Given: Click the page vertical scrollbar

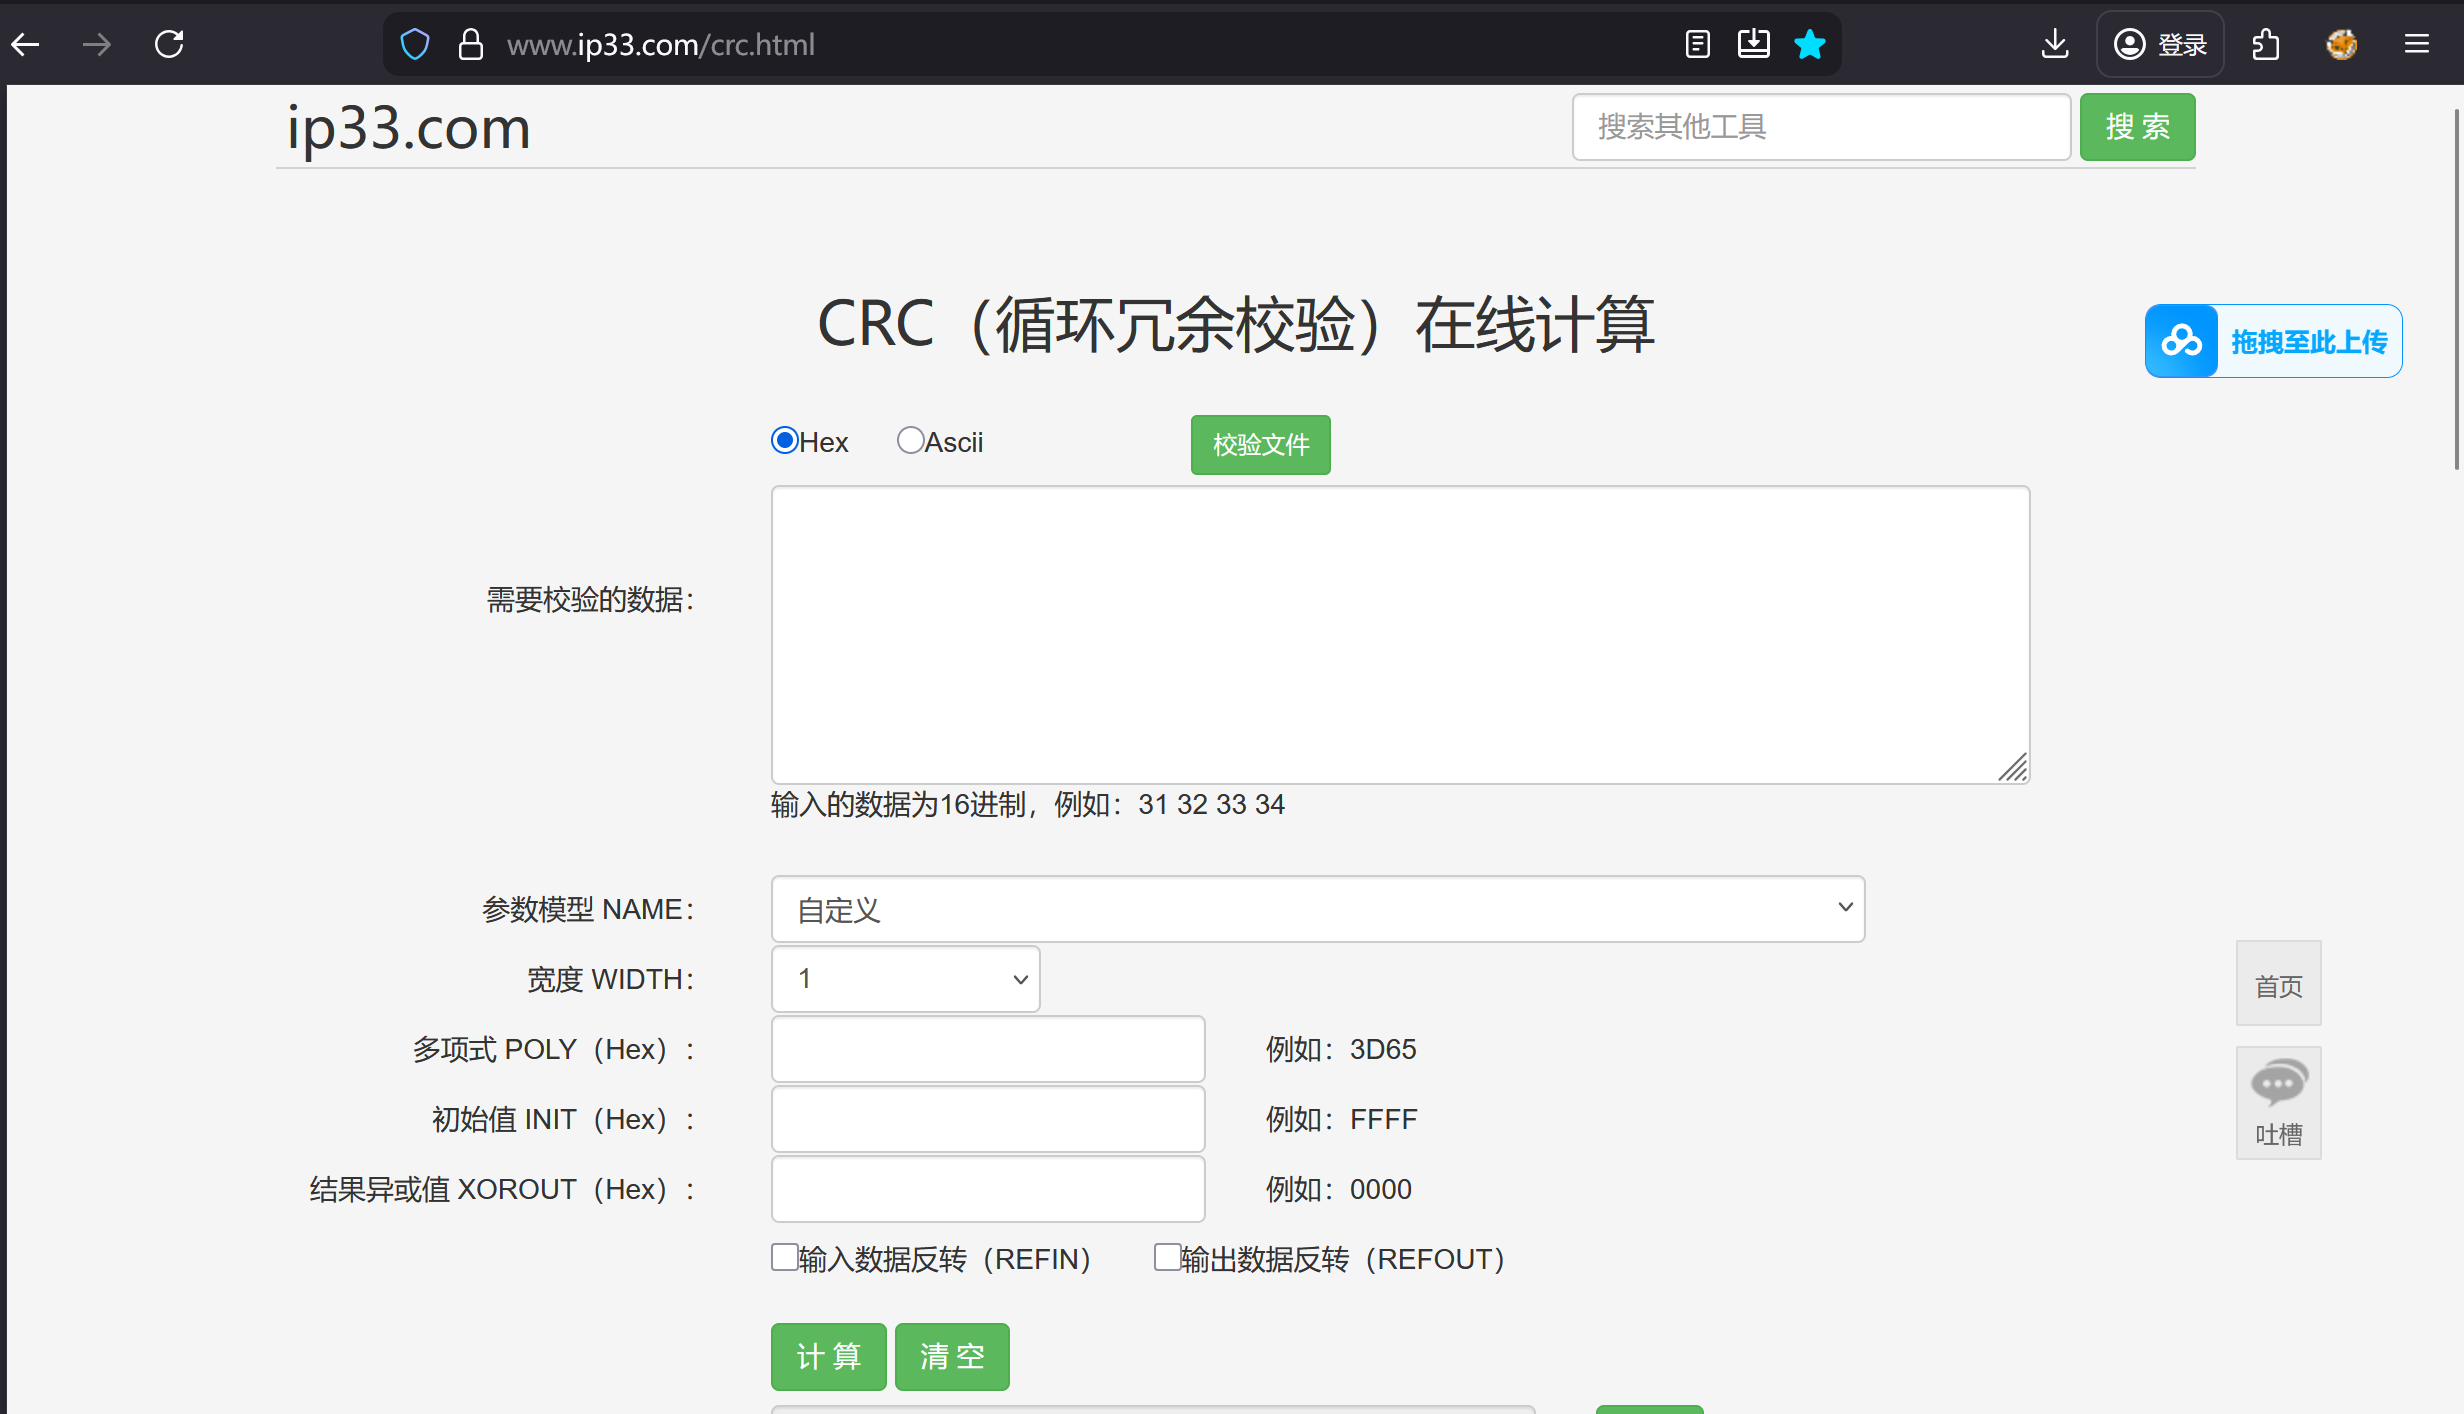Looking at the screenshot, I should (x=2456, y=290).
